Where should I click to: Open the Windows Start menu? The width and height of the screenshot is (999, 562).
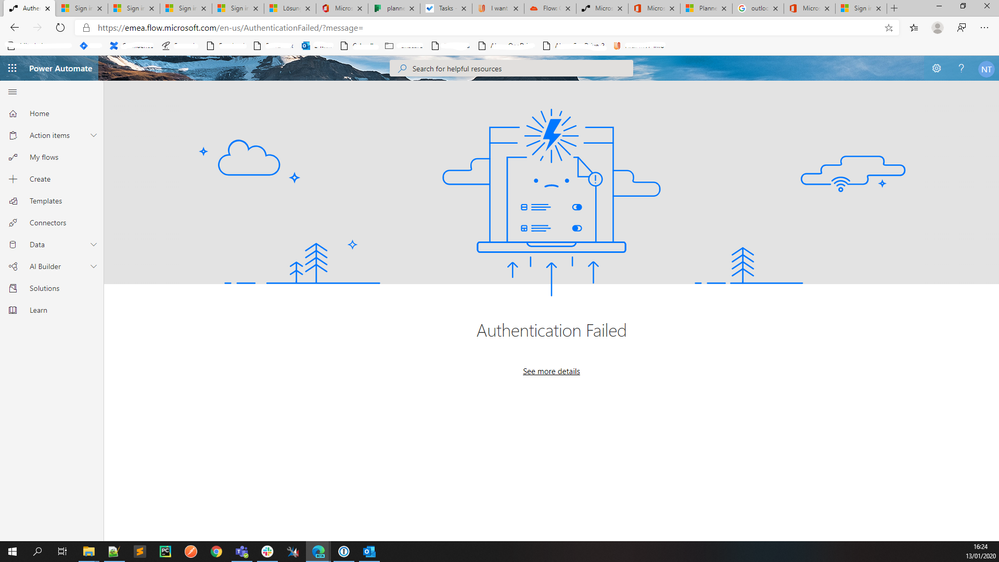click(12, 552)
